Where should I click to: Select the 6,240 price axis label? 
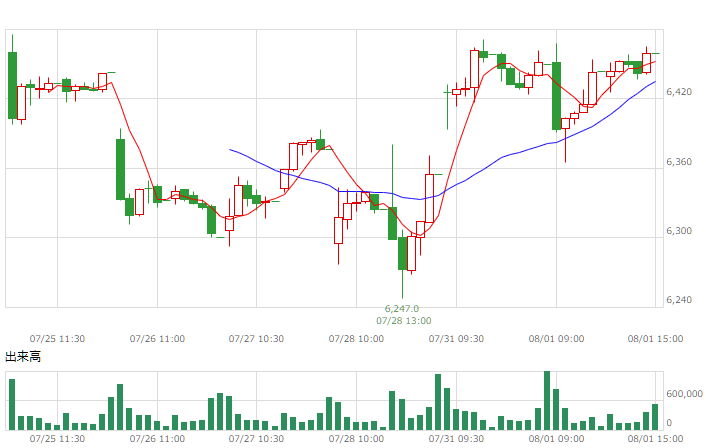click(x=679, y=300)
